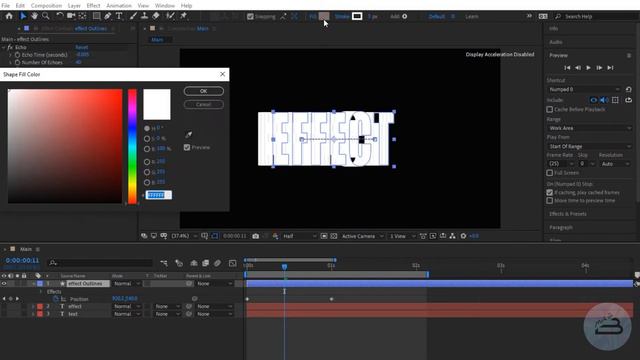
Task: Toggle Preview checkbox in color dialog
Action: click(187, 147)
